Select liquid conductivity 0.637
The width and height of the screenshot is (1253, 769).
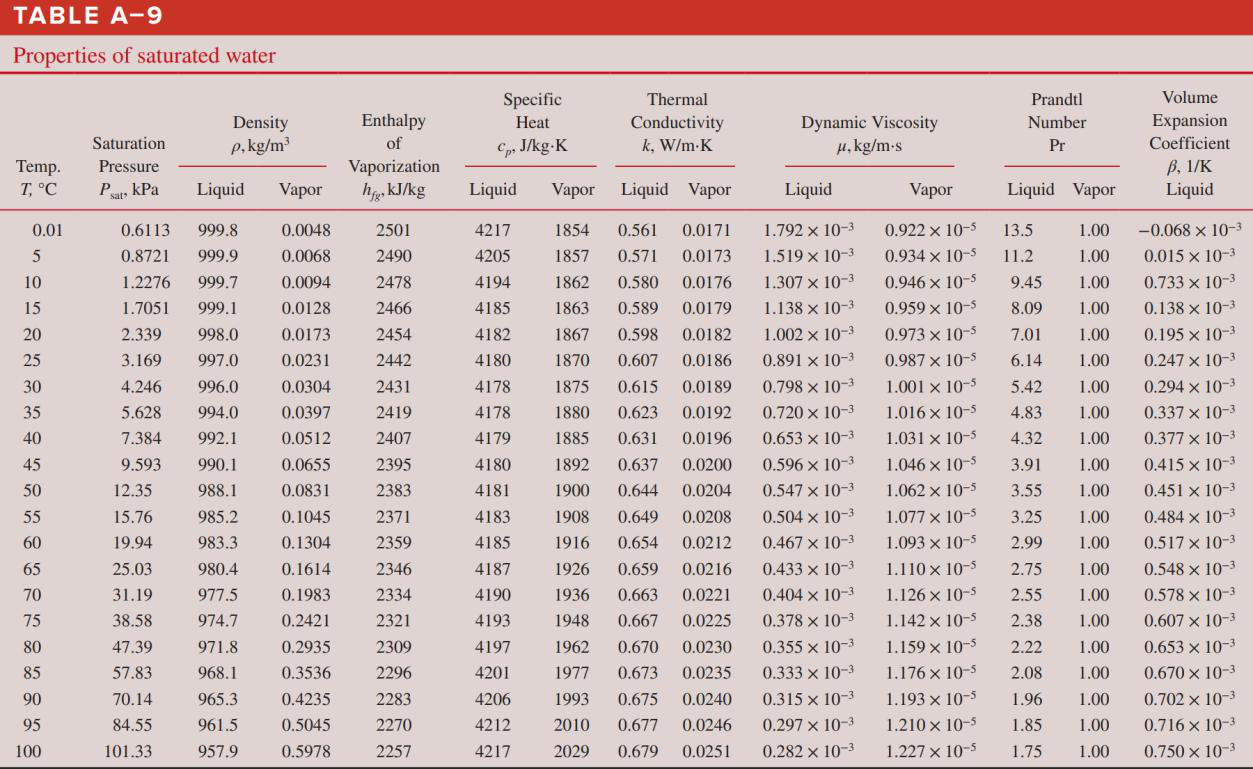637,463
